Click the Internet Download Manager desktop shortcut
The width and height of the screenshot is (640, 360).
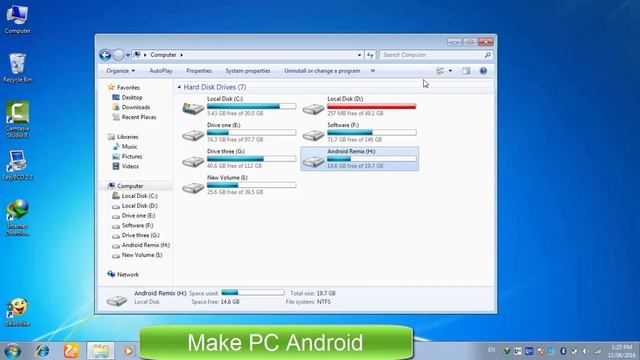tap(17, 217)
